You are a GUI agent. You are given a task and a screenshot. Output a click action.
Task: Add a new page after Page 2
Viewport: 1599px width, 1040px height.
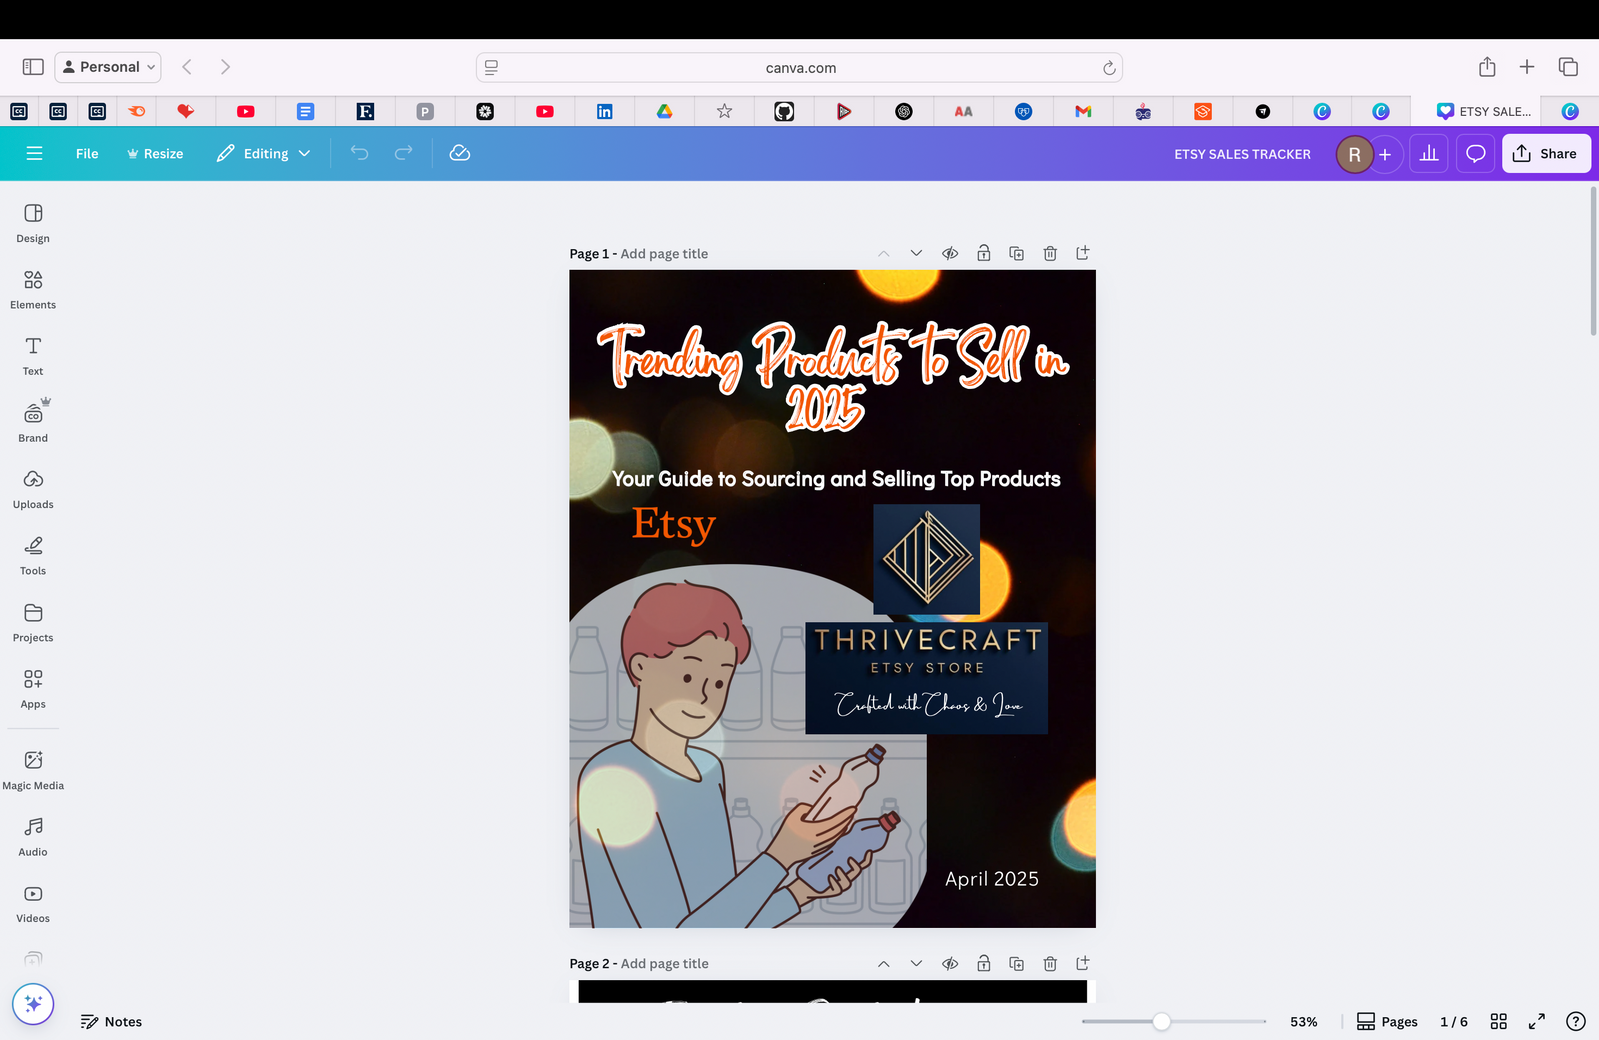click(x=1082, y=964)
